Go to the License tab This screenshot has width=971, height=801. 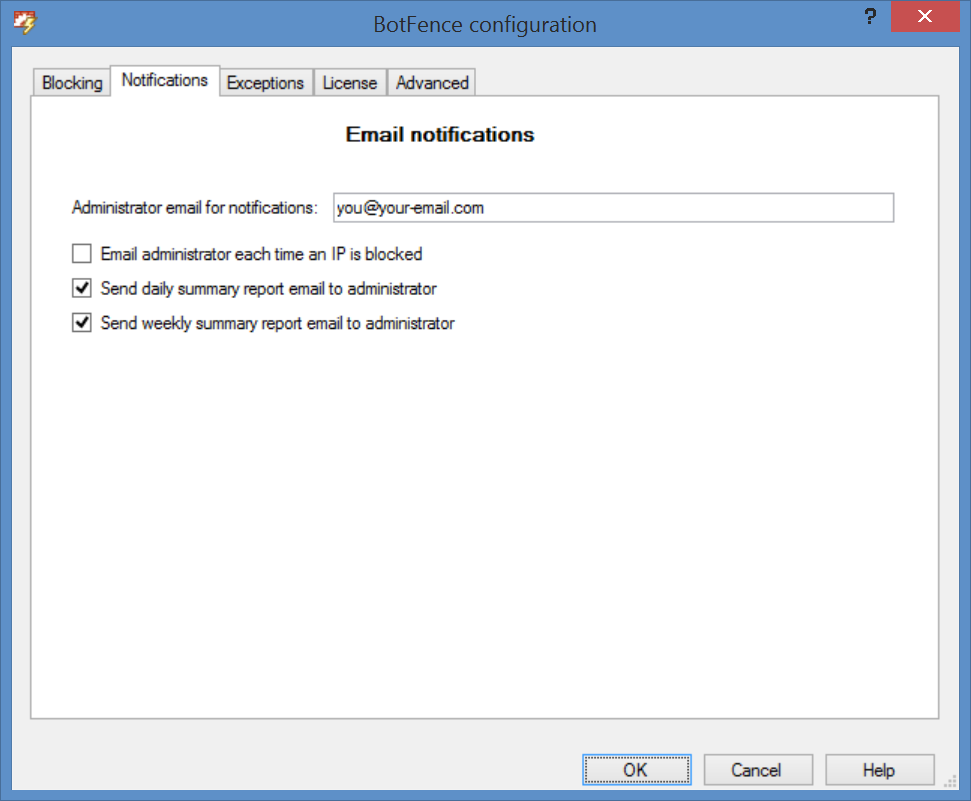pyautogui.click(x=350, y=83)
